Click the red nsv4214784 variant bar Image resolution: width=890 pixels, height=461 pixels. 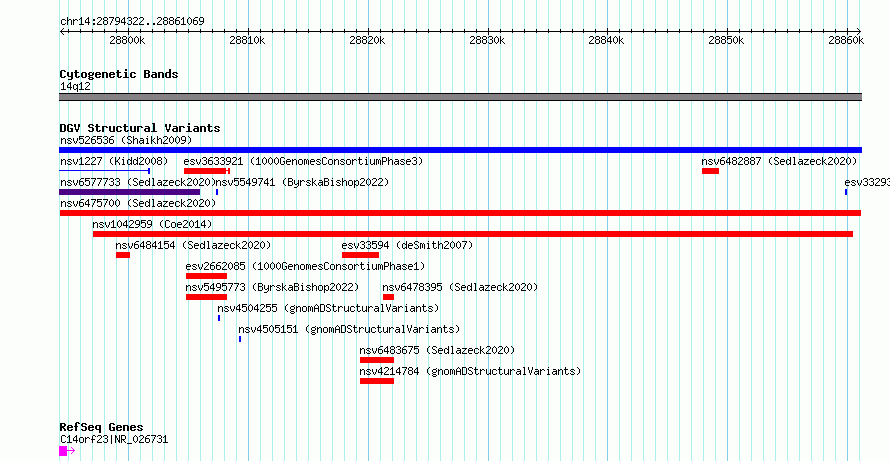pos(377,381)
